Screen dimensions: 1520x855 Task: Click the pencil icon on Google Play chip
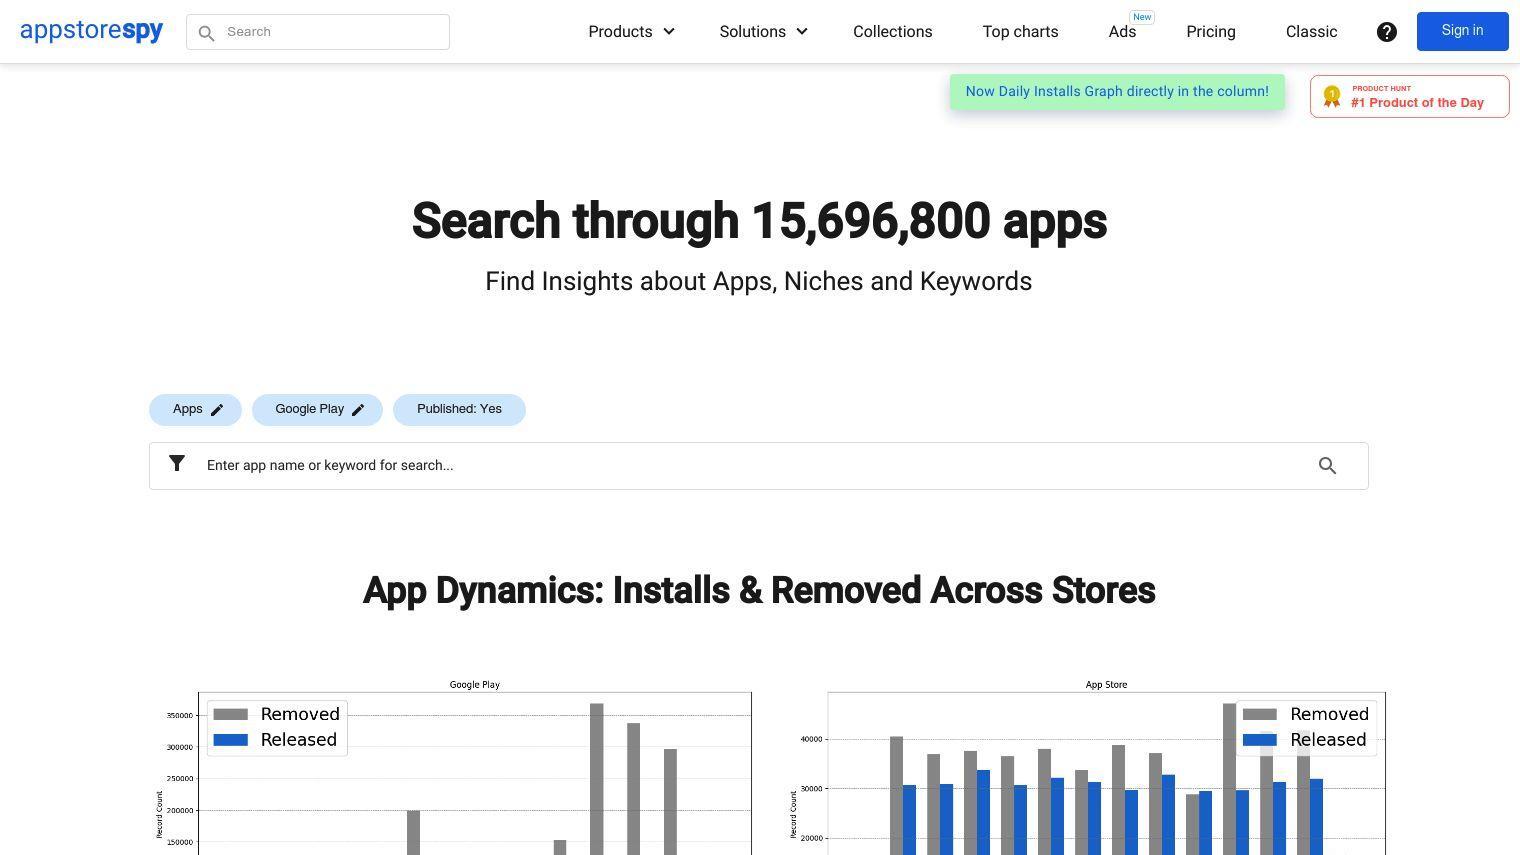(x=358, y=410)
